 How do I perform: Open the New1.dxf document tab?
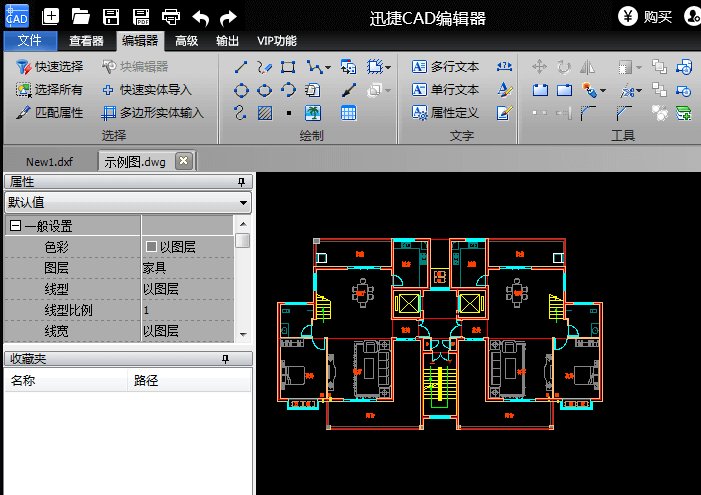(49, 161)
